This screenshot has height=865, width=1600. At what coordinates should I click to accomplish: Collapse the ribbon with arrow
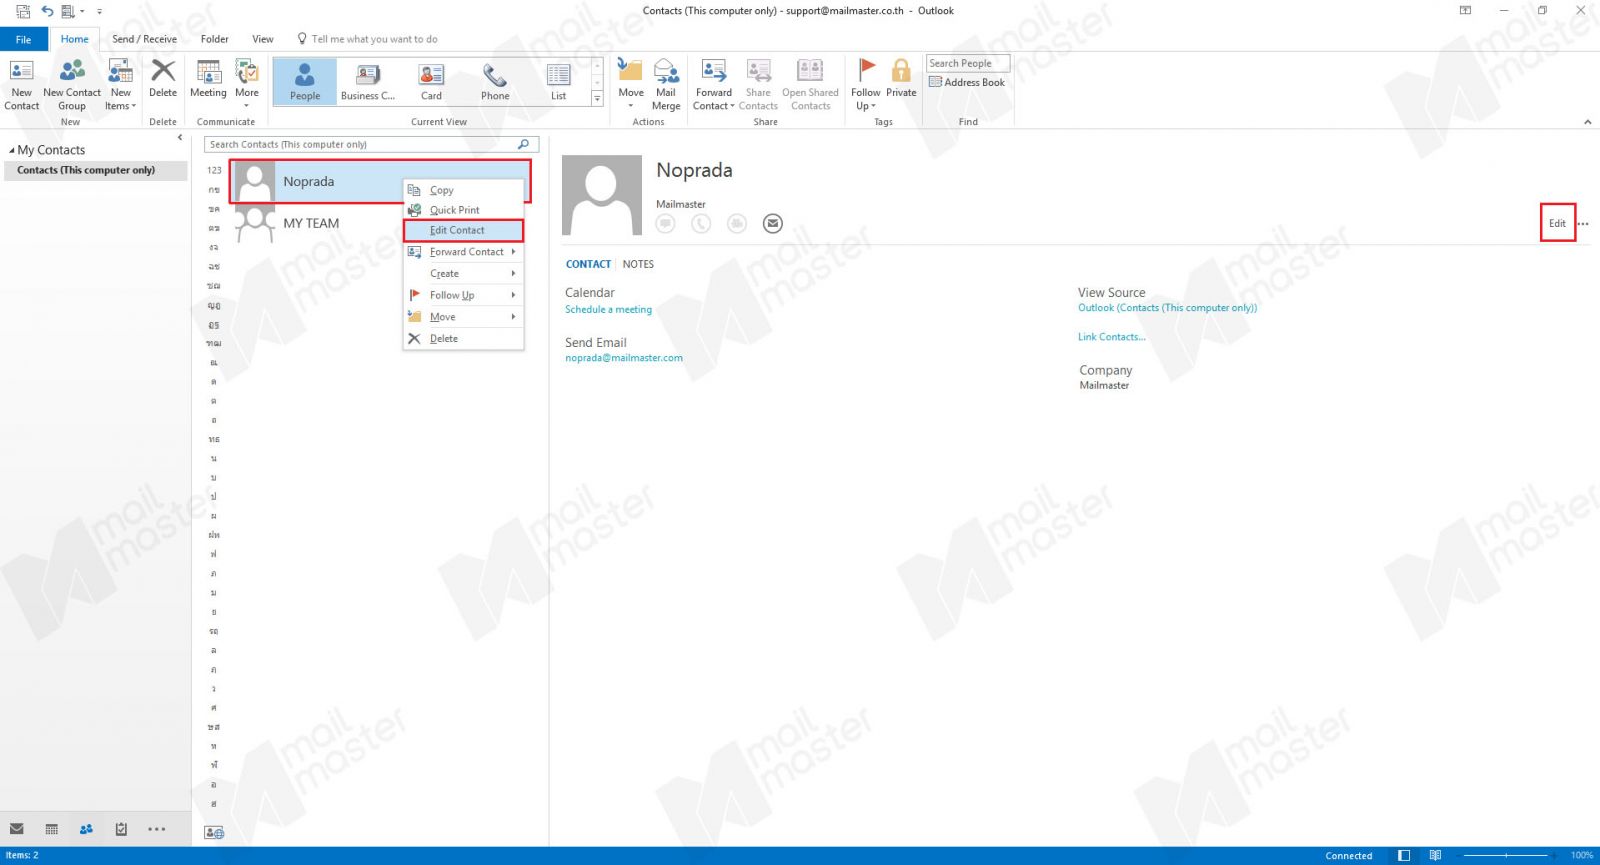point(1587,122)
